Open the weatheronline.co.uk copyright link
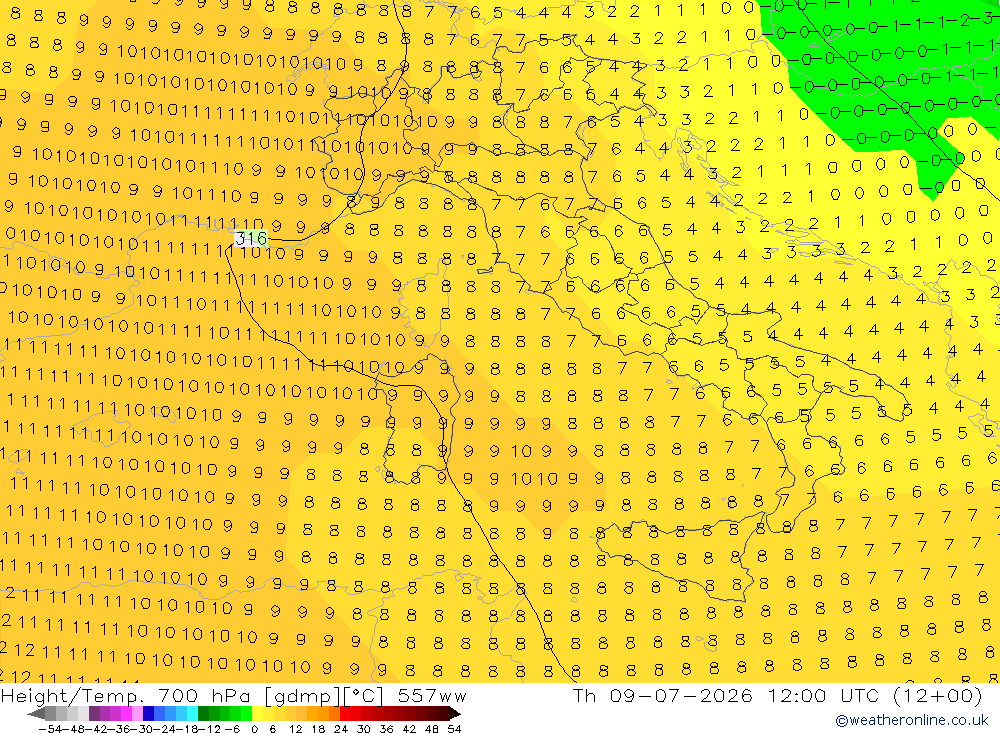 click(x=912, y=720)
